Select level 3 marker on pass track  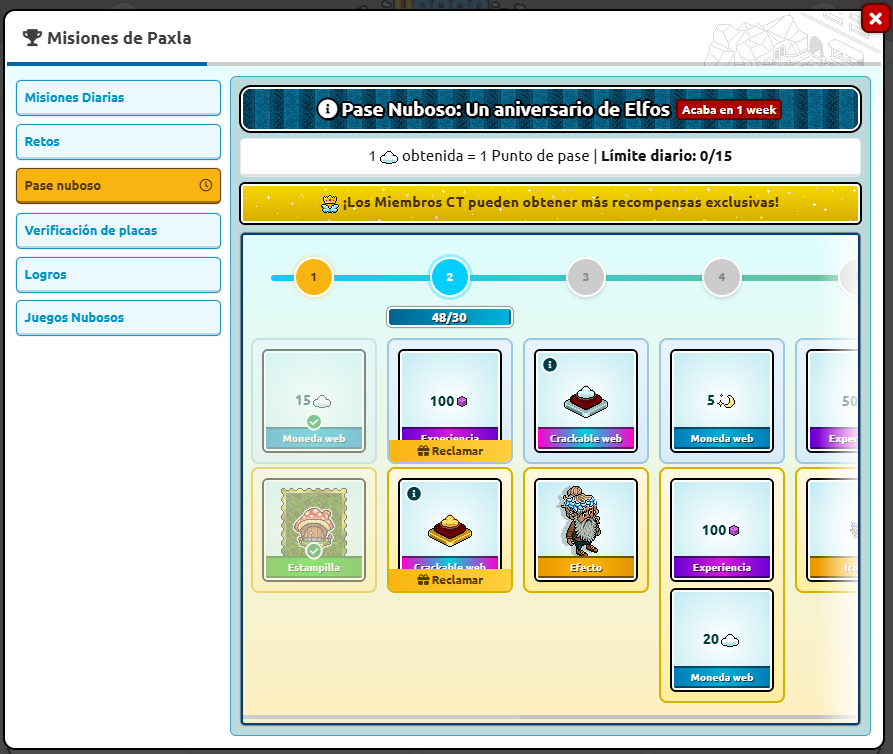[585, 277]
